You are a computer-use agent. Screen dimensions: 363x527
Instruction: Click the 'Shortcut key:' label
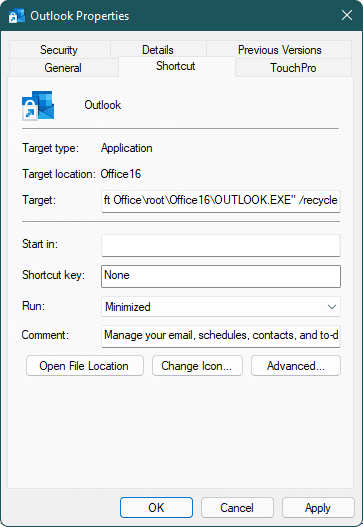coord(53,275)
